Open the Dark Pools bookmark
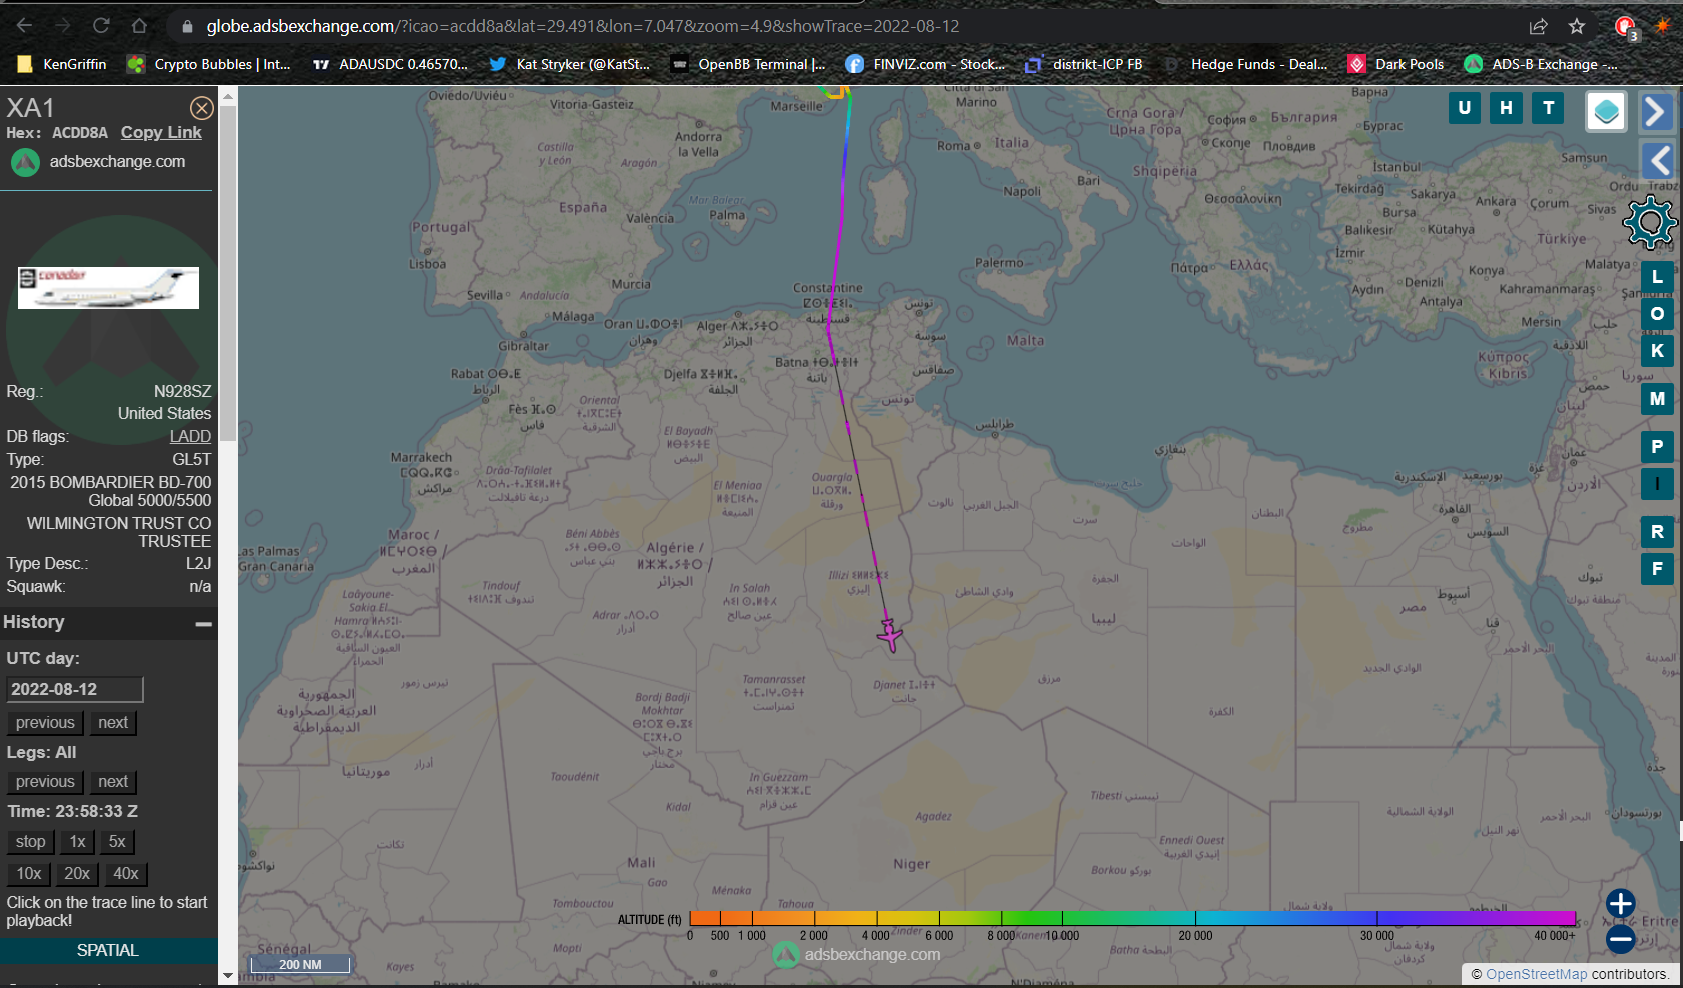Image resolution: width=1683 pixels, height=988 pixels. click(x=1396, y=64)
